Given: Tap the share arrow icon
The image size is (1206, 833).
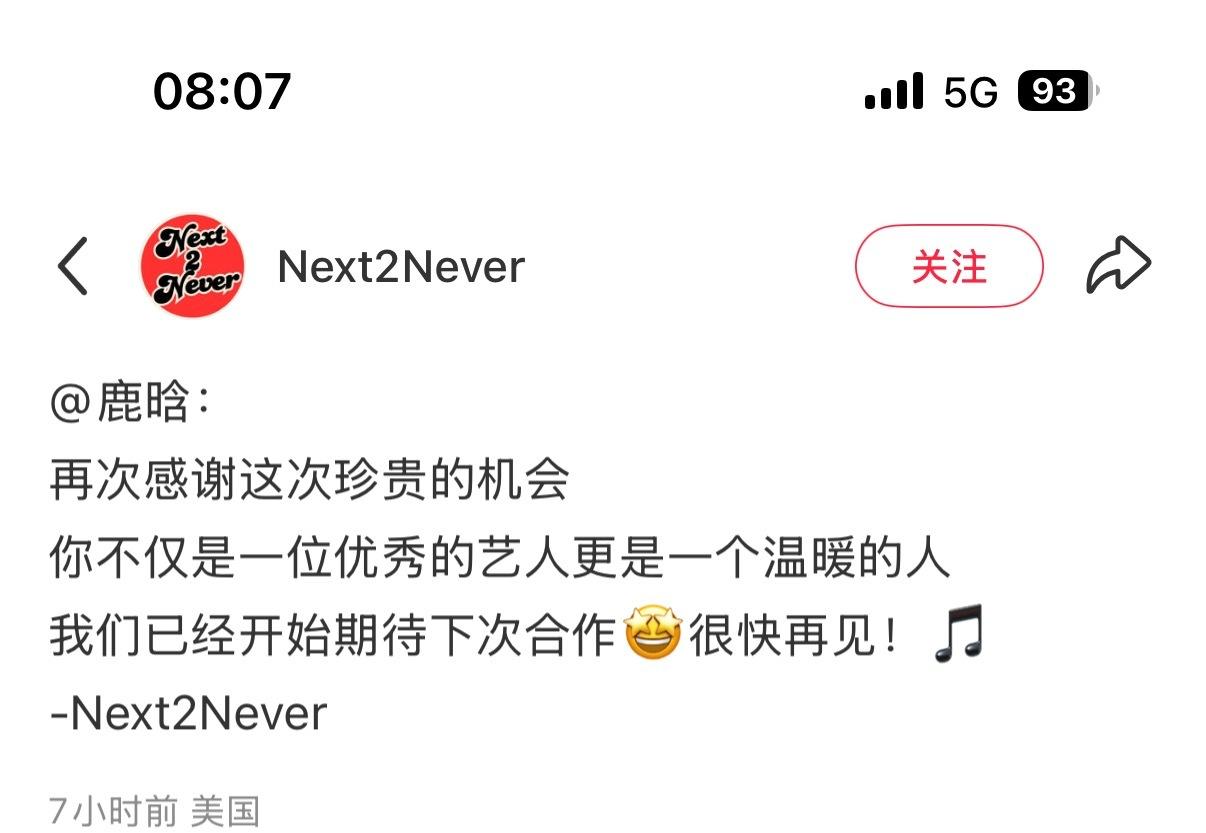Looking at the screenshot, I should tap(1119, 265).
